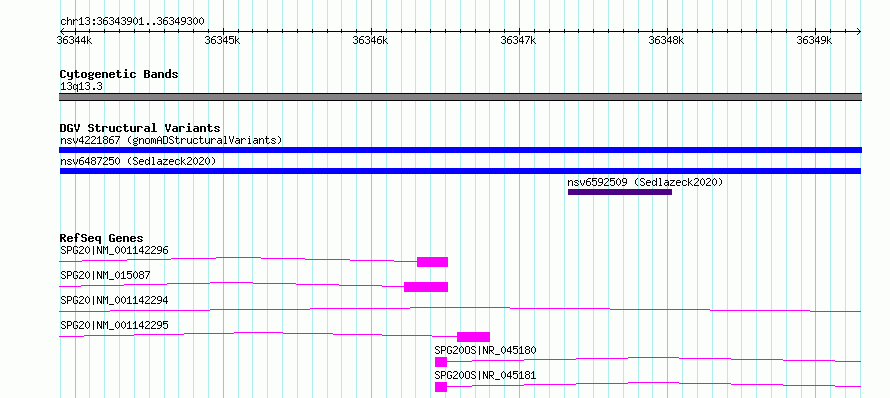This screenshot has height=398, width=890.
Task: Click the 36346k ruler tick label
Action: coord(371,40)
